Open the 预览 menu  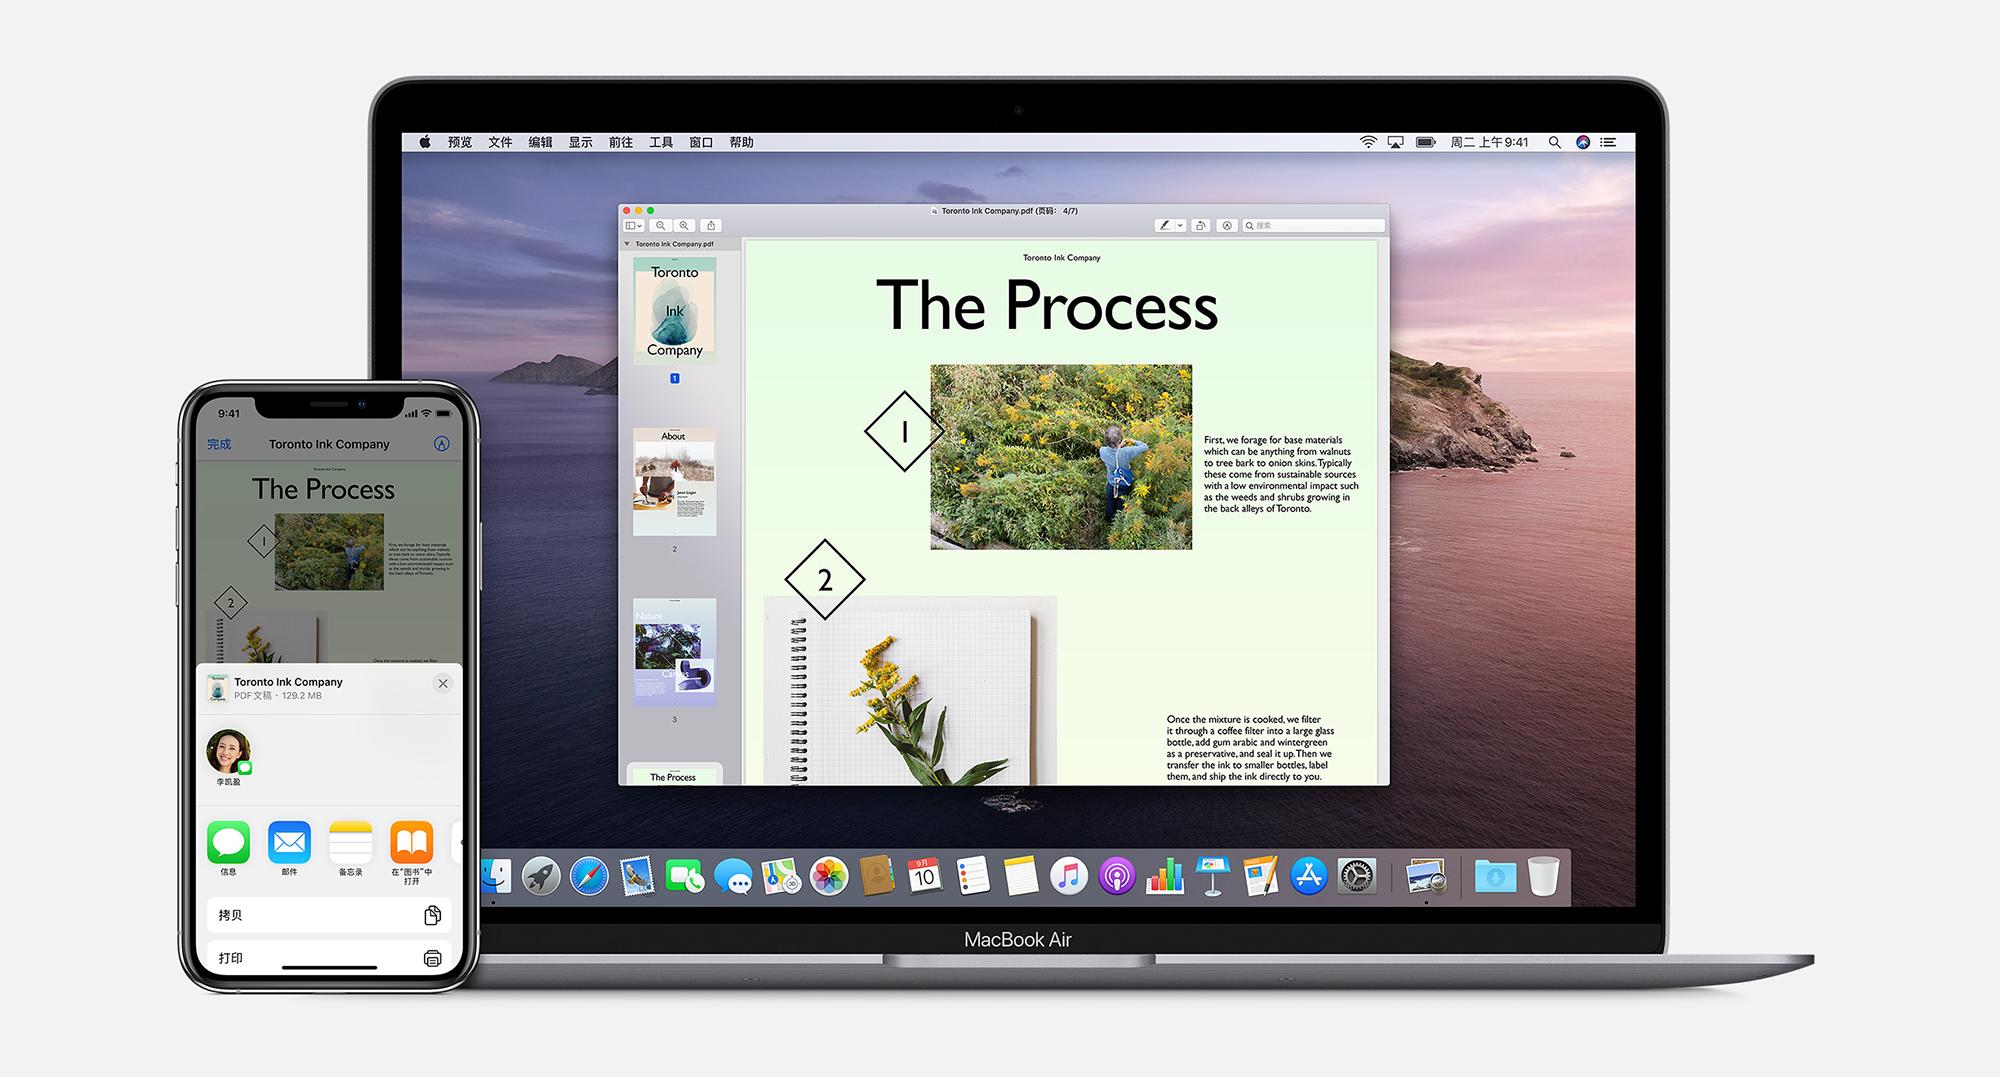pos(460,142)
